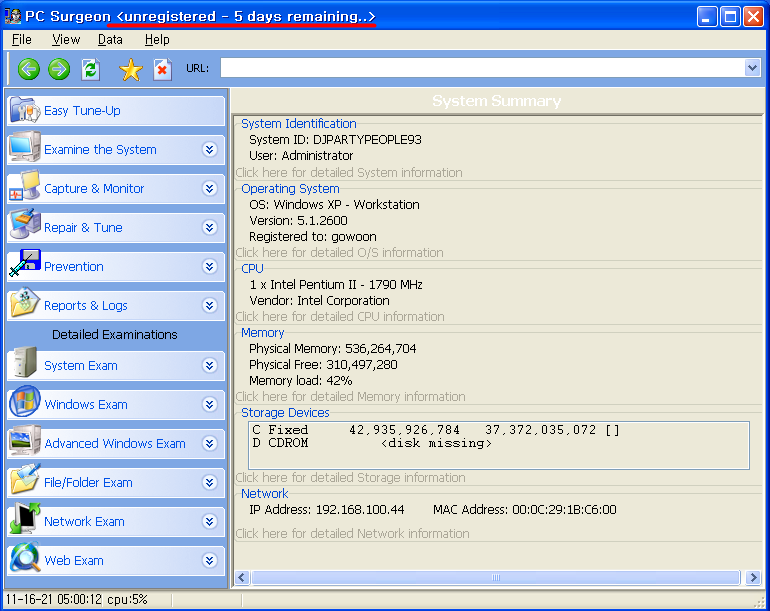Click the Web Exam magnifier icon
The image size is (770, 611).
(x=24, y=557)
